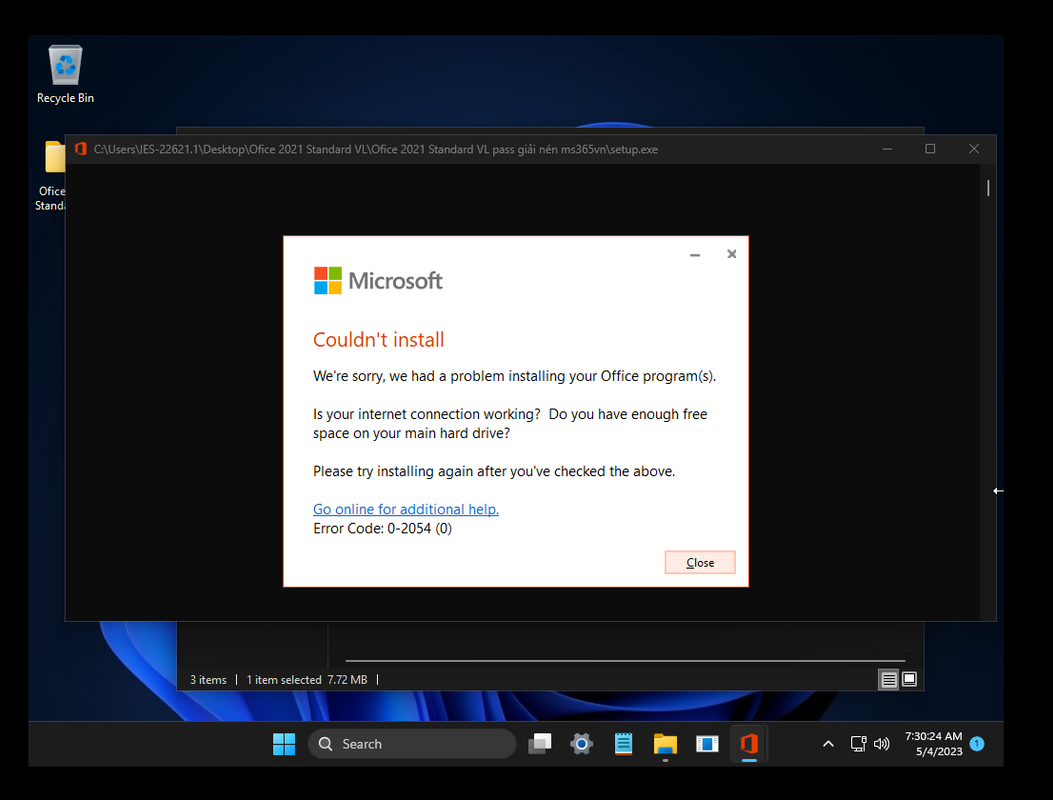Open the Go online for additional help link
1053x800 pixels.
point(406,509)
